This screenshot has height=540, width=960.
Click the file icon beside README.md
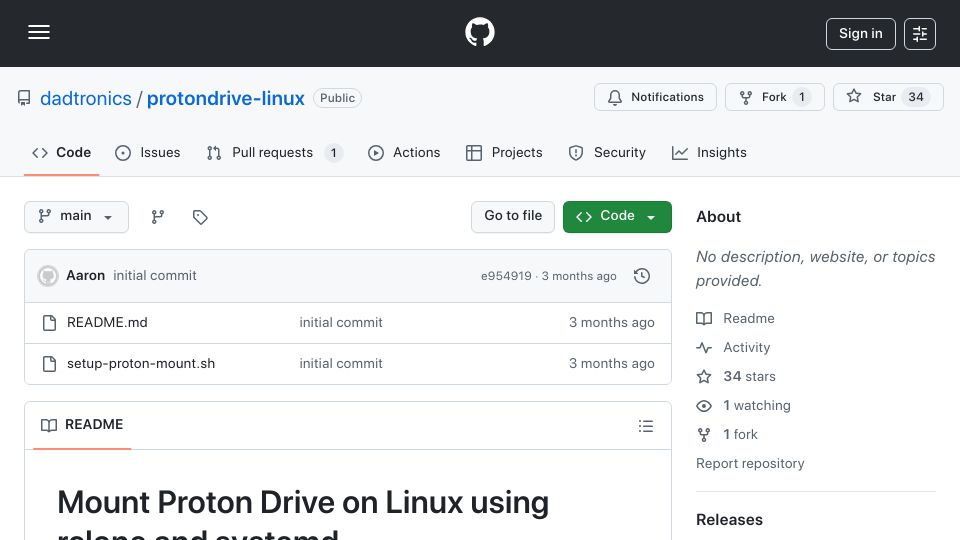[50, 323]
